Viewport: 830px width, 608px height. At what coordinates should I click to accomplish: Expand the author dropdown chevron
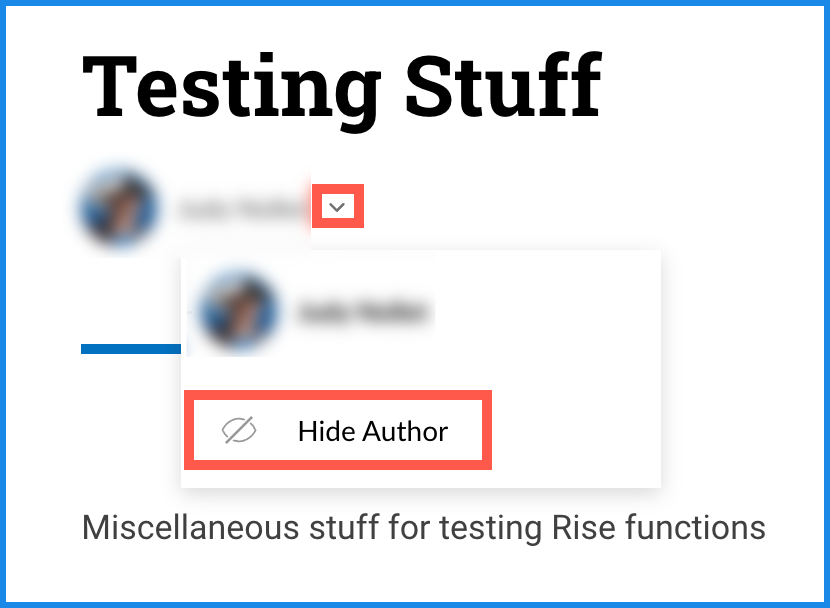pyautogui.click(x=338, y=207)
